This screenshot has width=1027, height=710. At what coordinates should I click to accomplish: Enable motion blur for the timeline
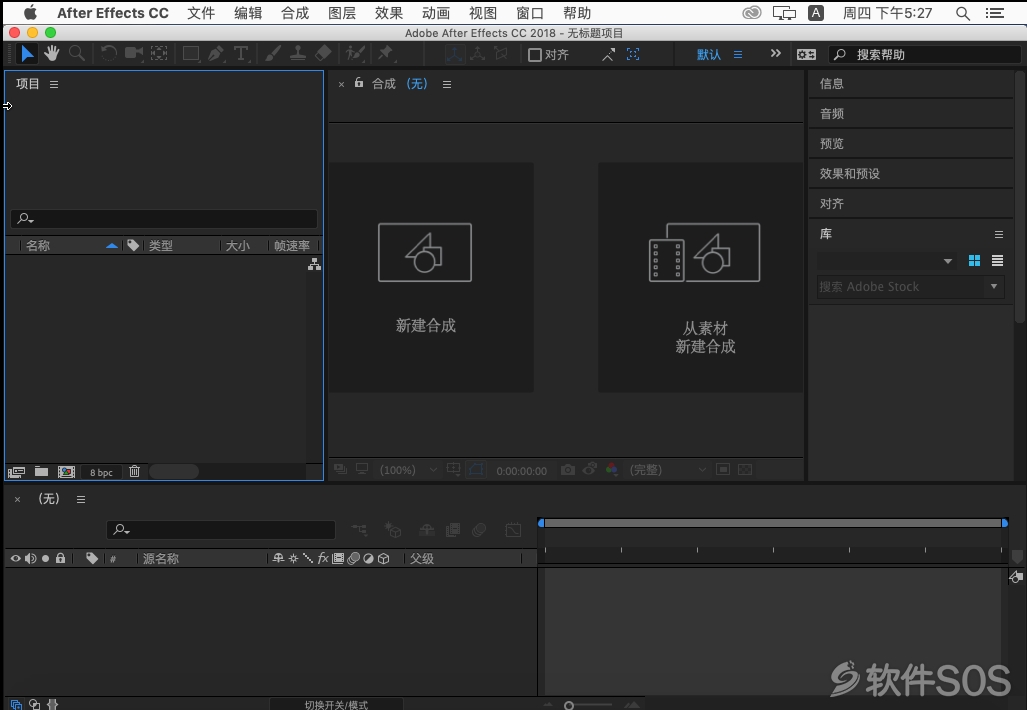pyautogui.click(x=479, y=529)
